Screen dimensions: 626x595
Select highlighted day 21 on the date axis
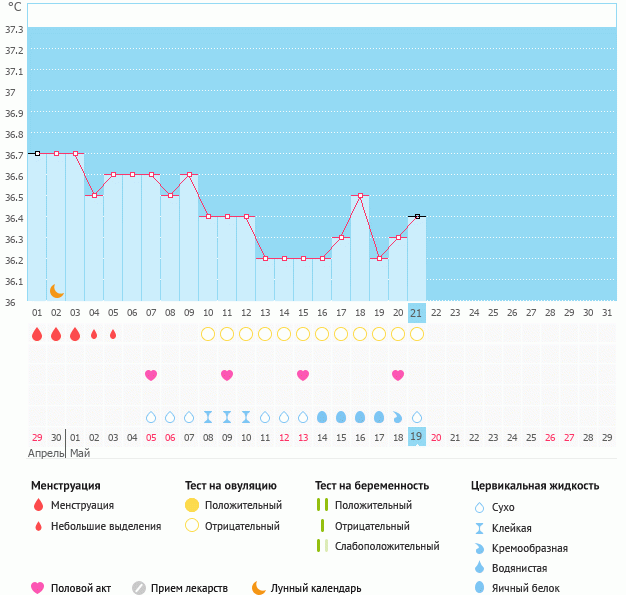[x=417, y=313]
